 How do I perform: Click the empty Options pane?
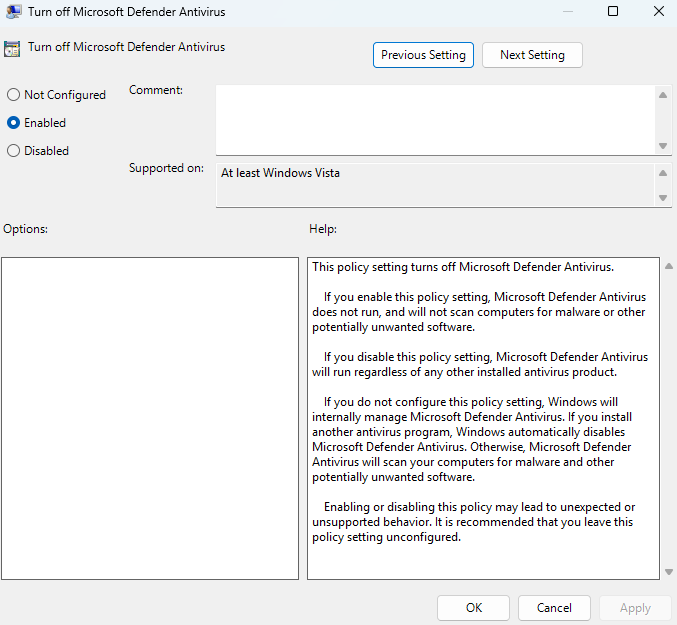tap(150, 418)
